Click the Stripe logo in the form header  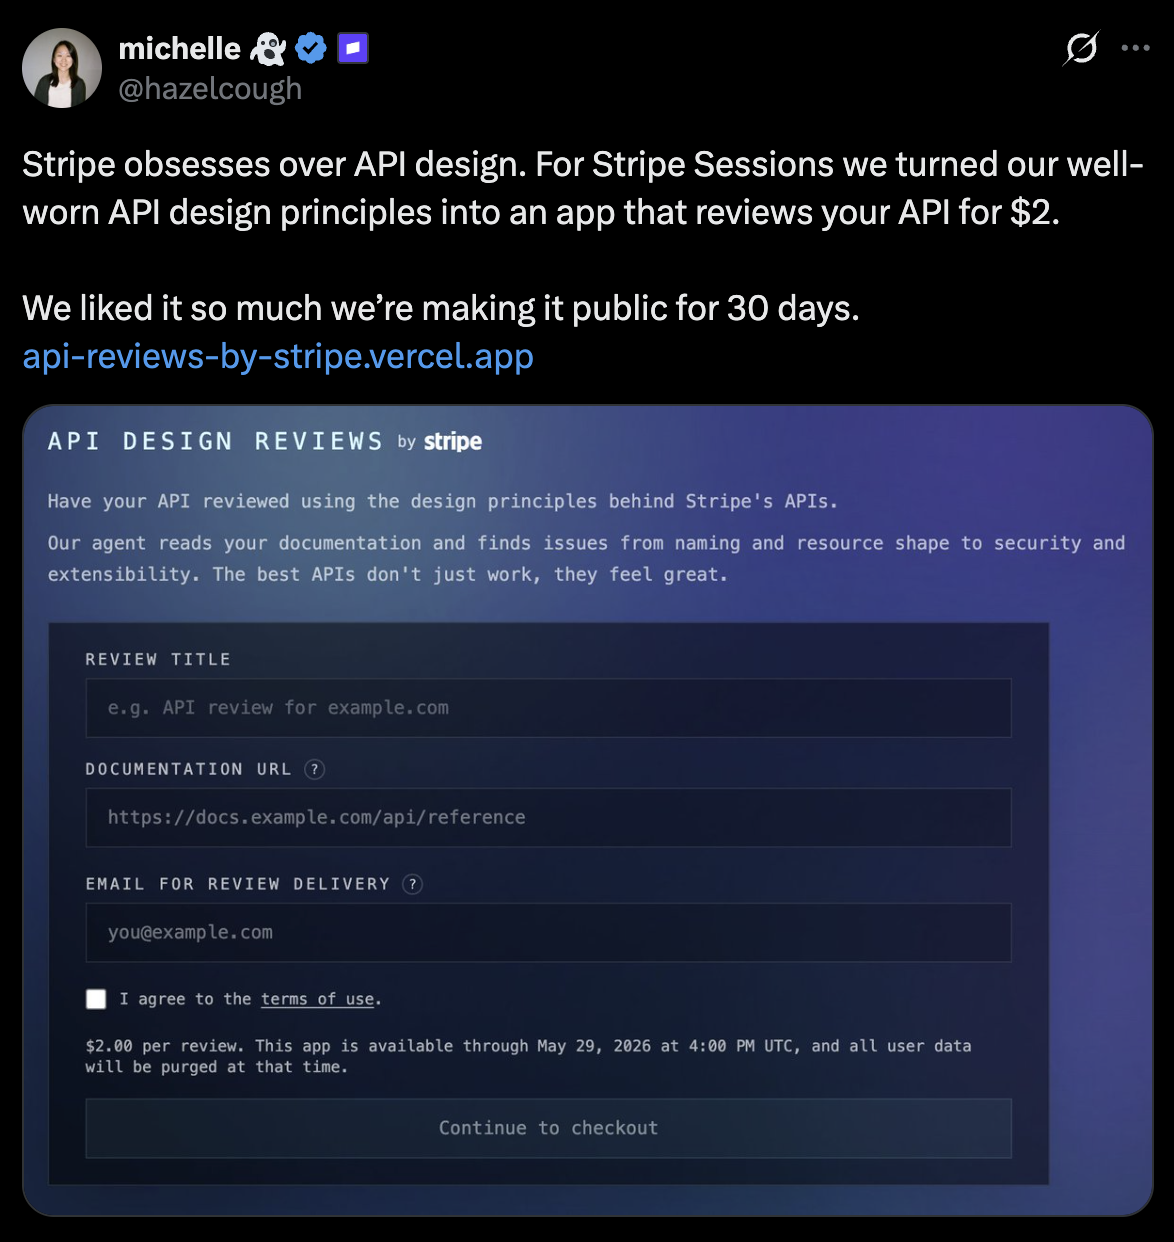click(452, 441)
